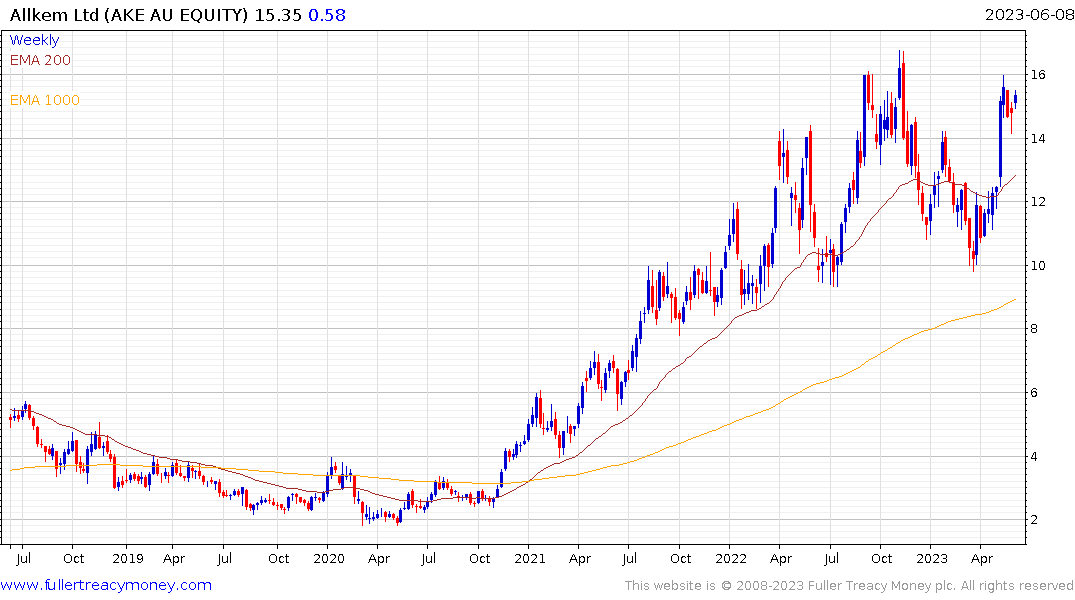Click the 2023 year label on time axis

coord(932,558)
